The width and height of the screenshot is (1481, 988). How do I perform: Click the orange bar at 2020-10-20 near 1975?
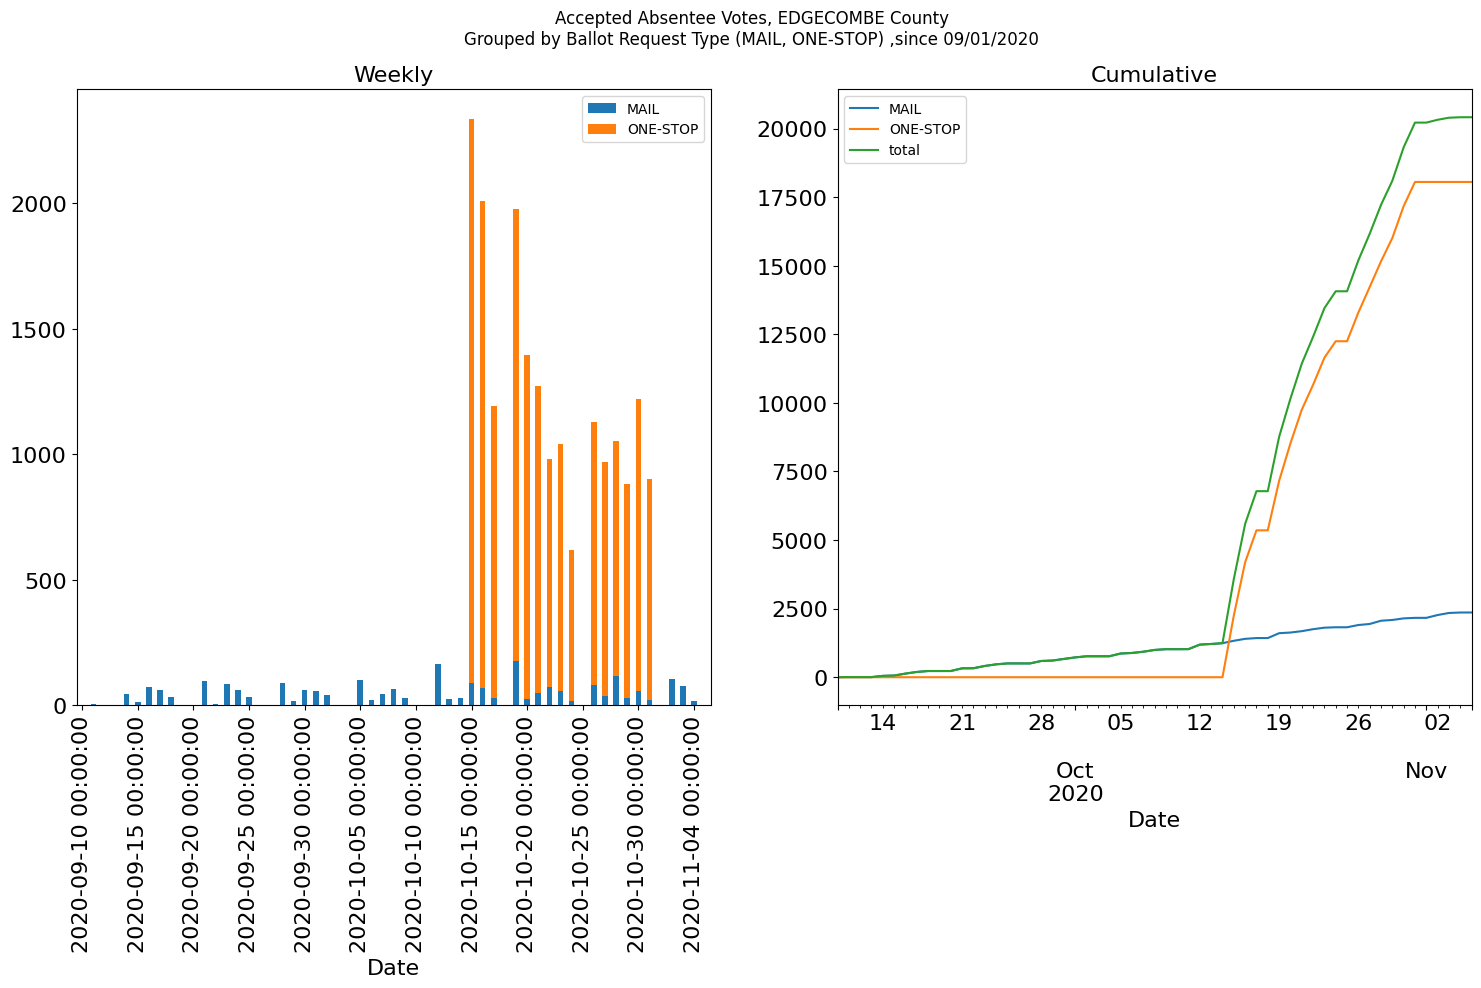click(516, 435)
